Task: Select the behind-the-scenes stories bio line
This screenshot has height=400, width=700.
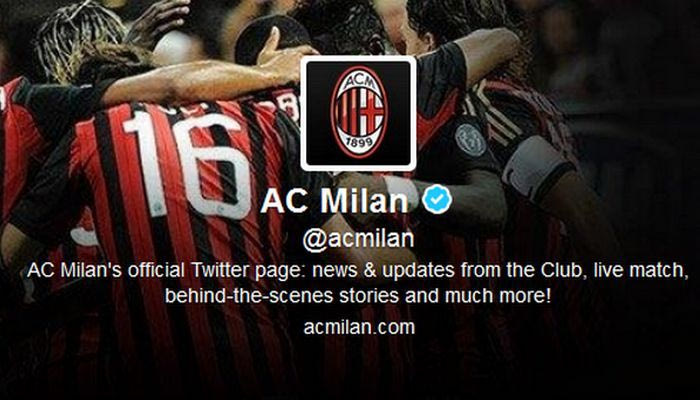Action: tap(358, 296)
